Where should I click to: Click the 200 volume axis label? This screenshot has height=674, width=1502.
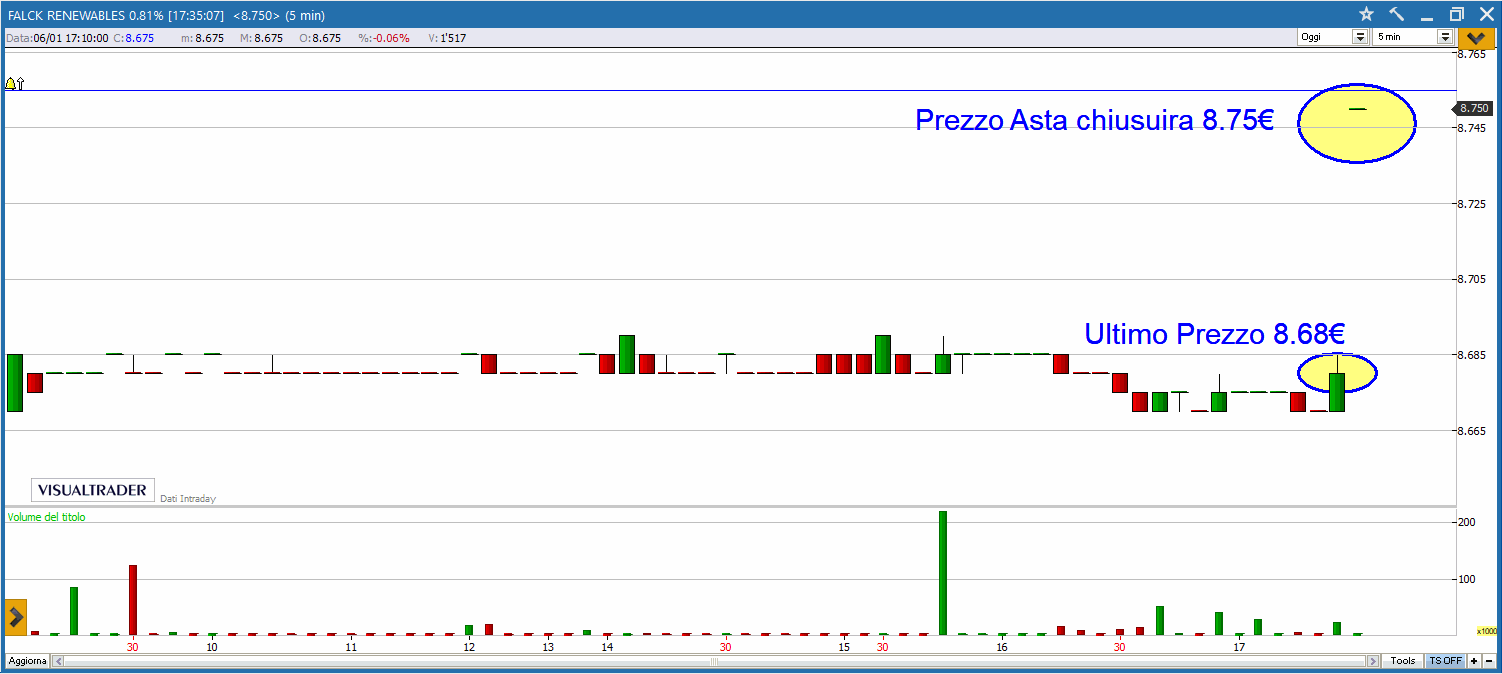[x=1466, y=522]
